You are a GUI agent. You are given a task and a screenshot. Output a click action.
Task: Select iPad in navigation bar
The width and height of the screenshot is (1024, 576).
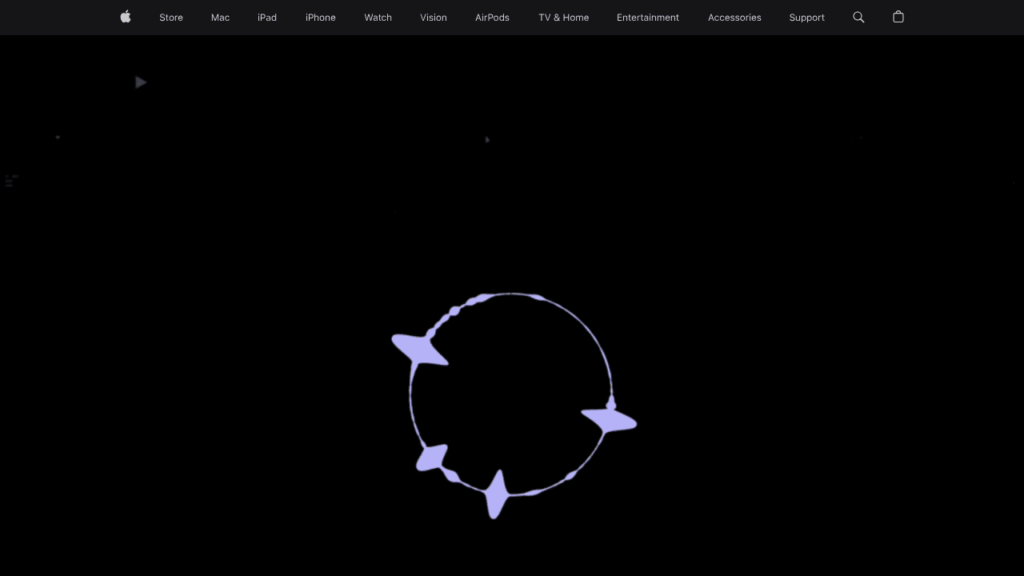[267, 18]
